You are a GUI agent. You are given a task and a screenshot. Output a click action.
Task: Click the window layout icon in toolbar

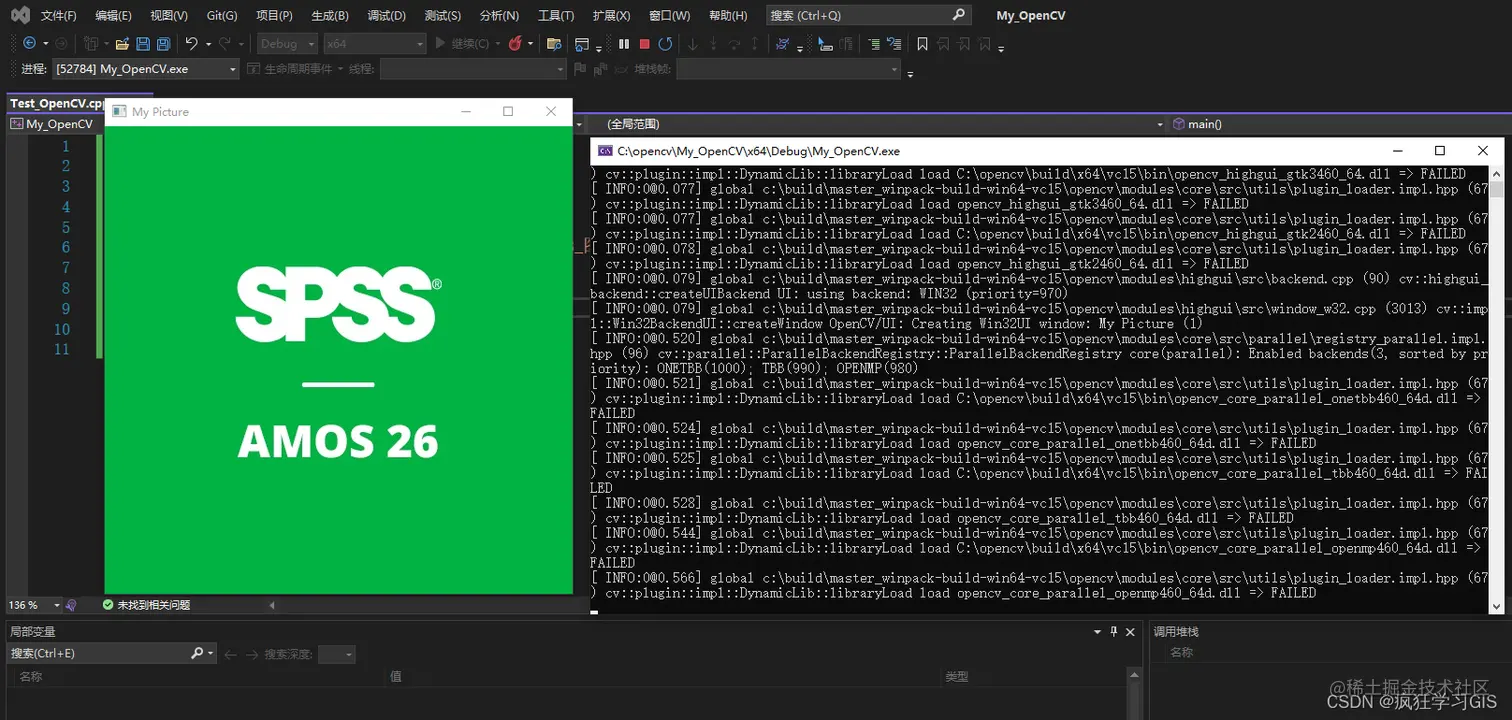[x=581, y=44]
